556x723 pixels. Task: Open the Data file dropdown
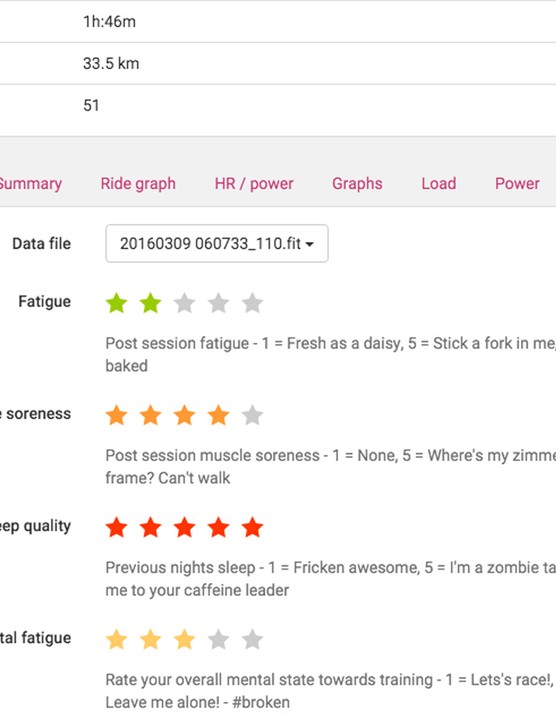click(x=217, y=243)
